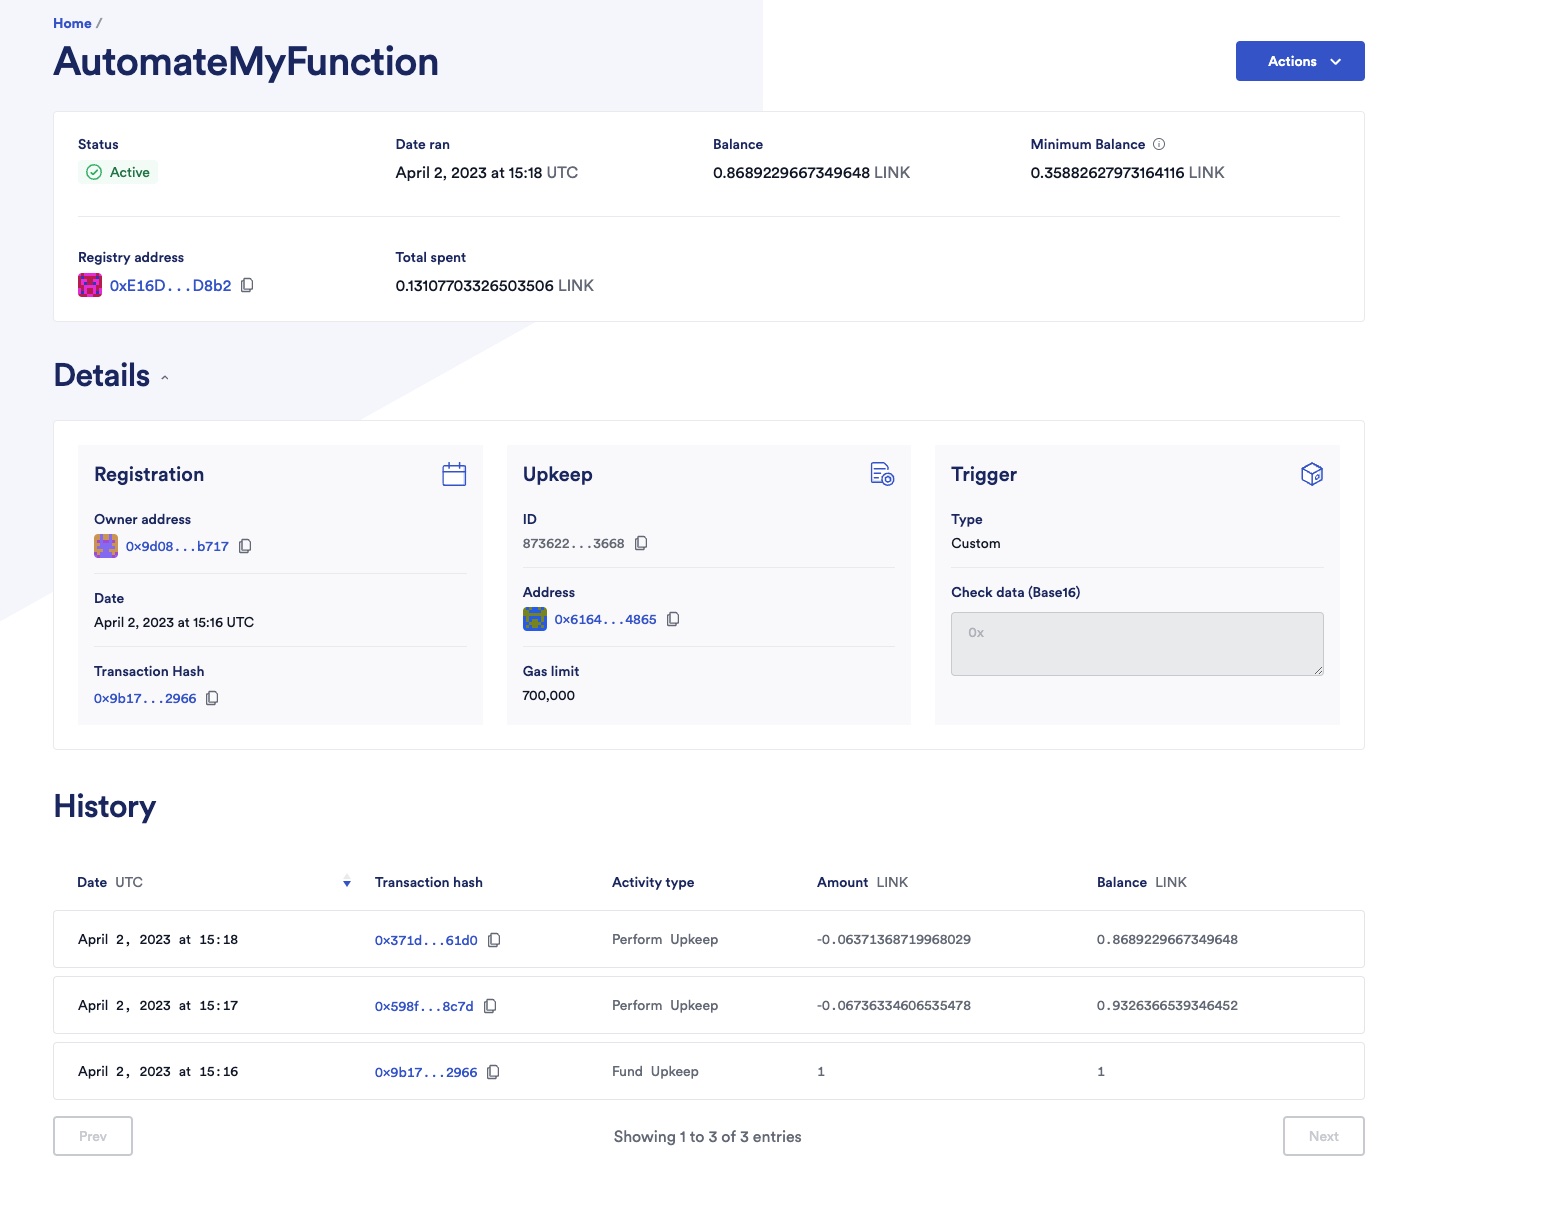Copy the upkeep address 0x6164...4865
This screenshot has height=1205, width=1556.
pos(673,619)
